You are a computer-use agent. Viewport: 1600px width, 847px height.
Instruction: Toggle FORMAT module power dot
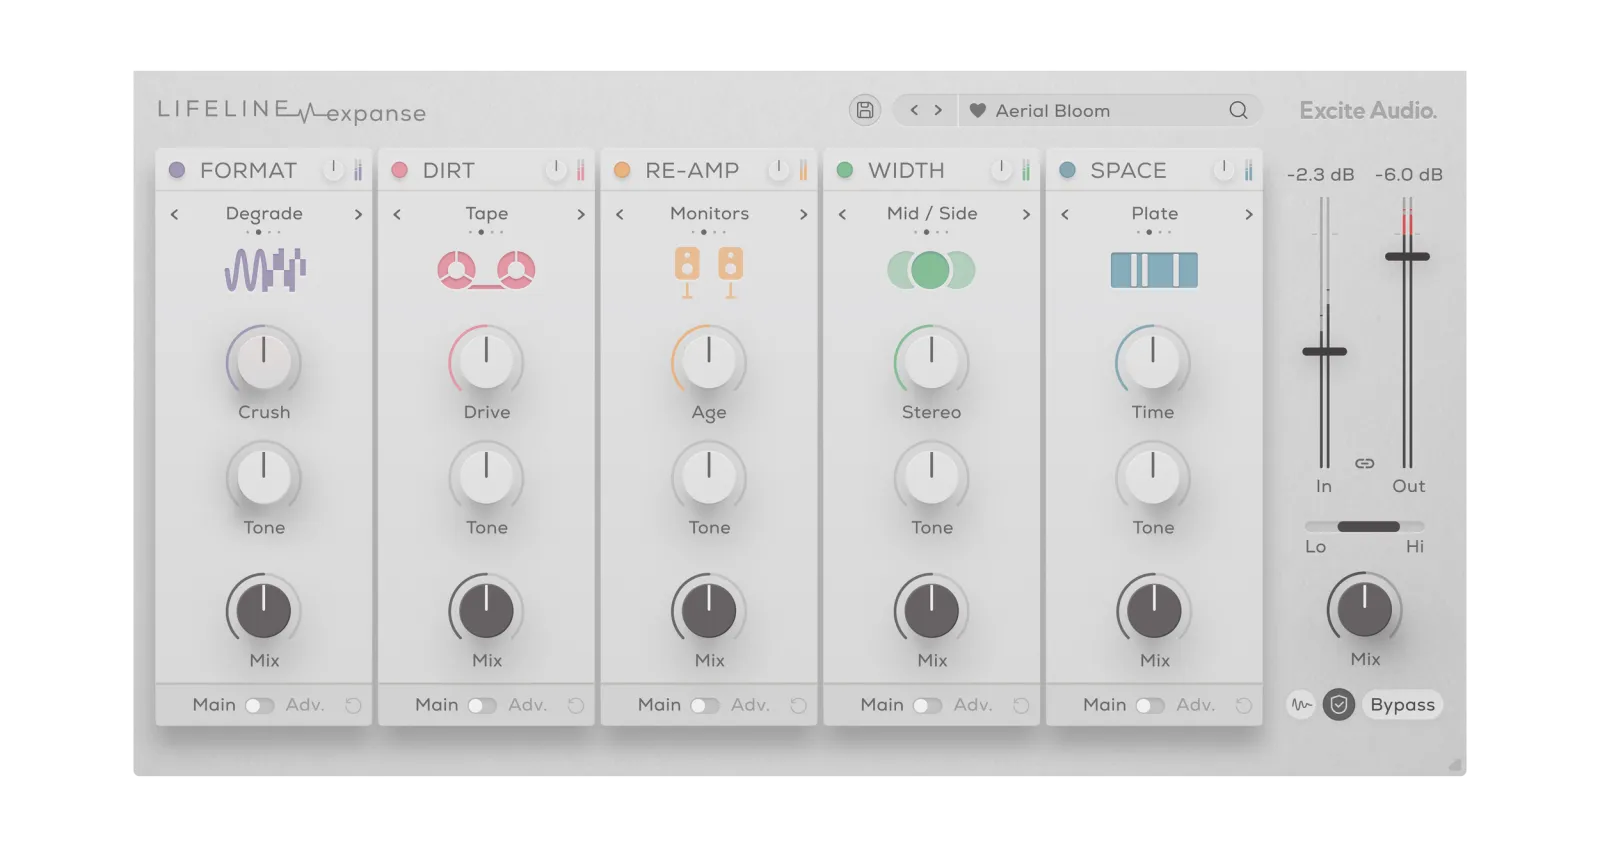tap(177, 170)
